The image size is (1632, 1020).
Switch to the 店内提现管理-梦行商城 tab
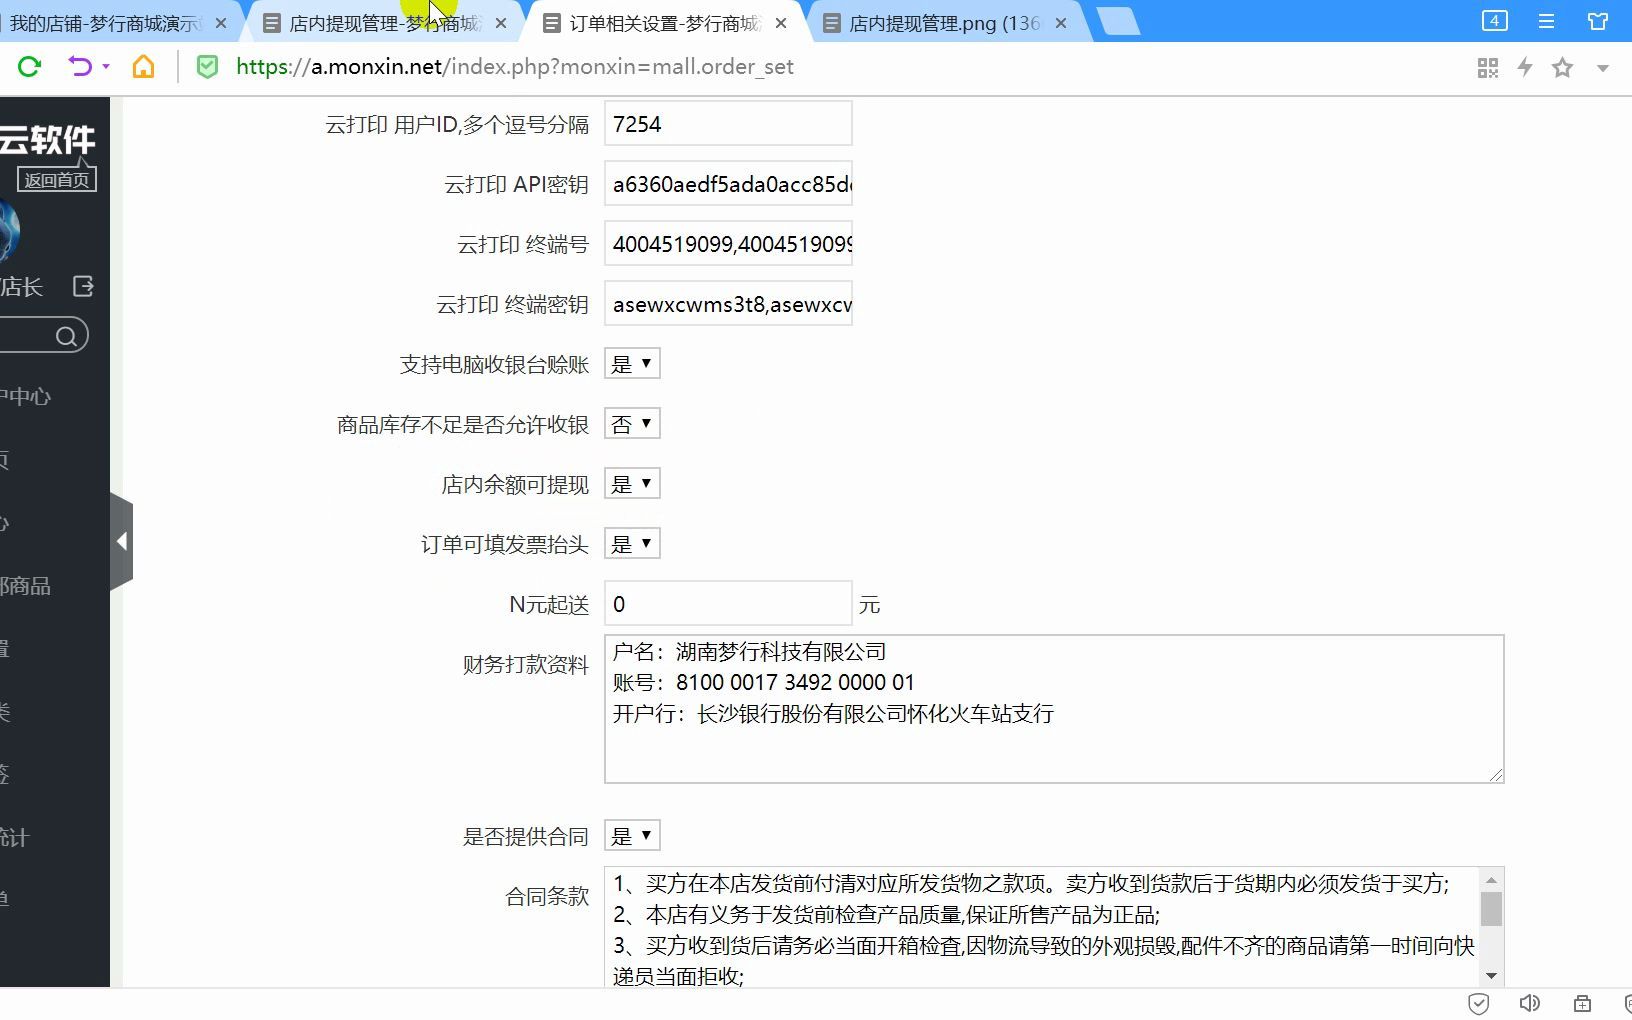tap(385, 23)
